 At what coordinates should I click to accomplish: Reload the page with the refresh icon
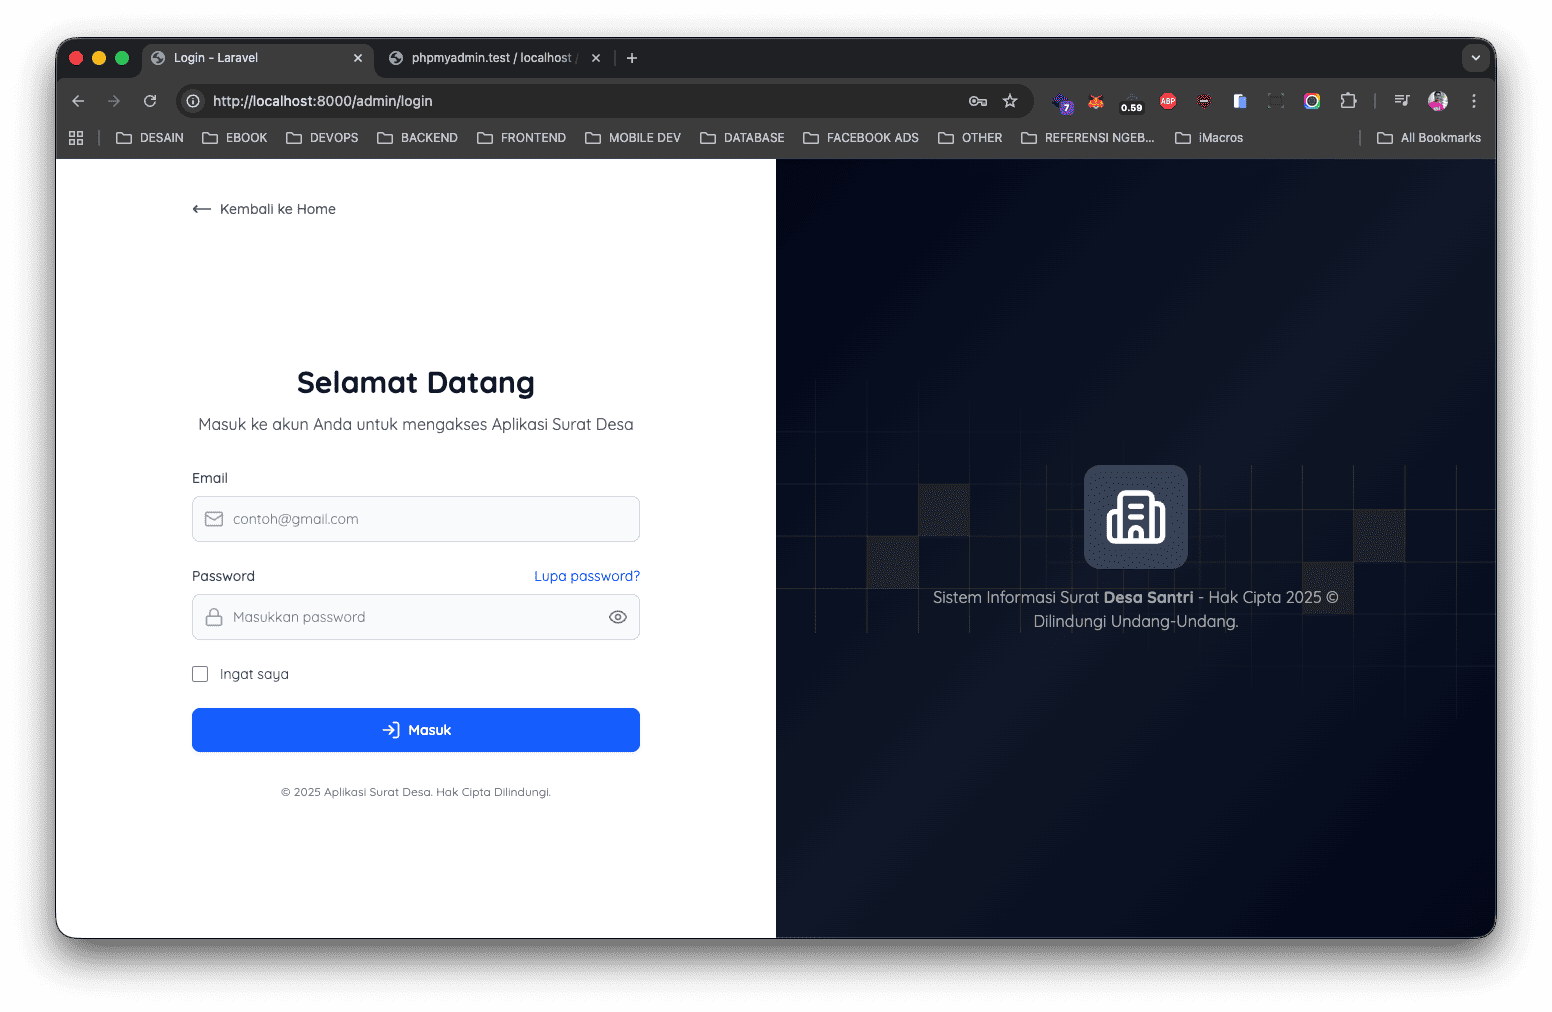(x=149, y=101)
